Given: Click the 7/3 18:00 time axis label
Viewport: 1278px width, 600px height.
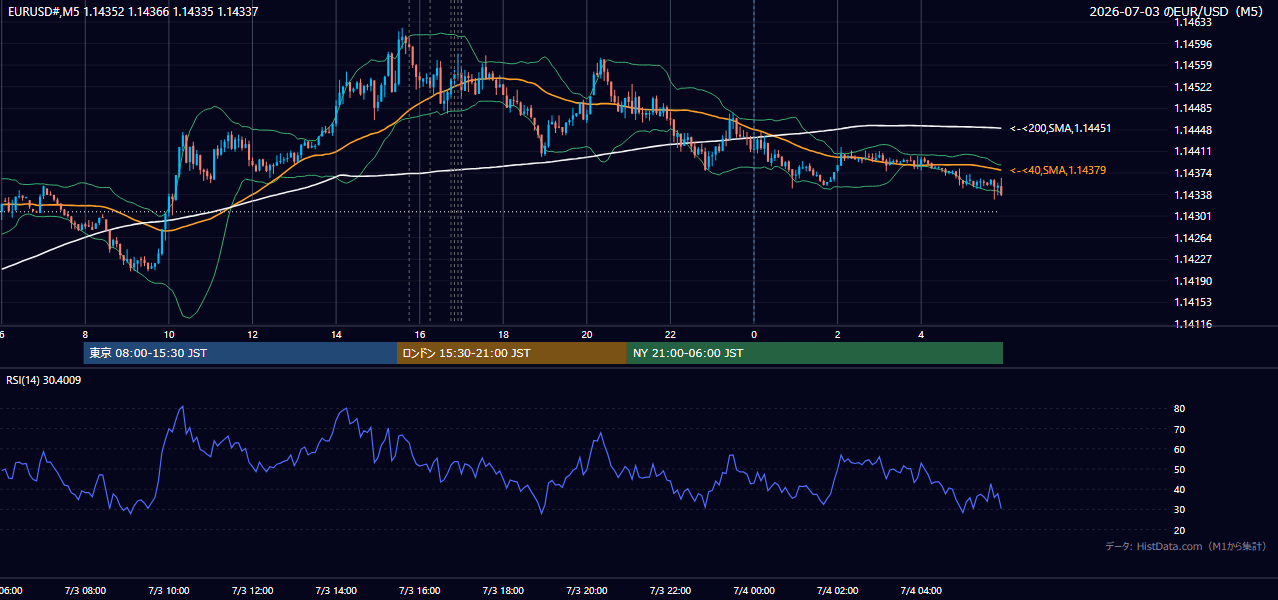Looking at the screenshot, I should click(x=503, y=591).
